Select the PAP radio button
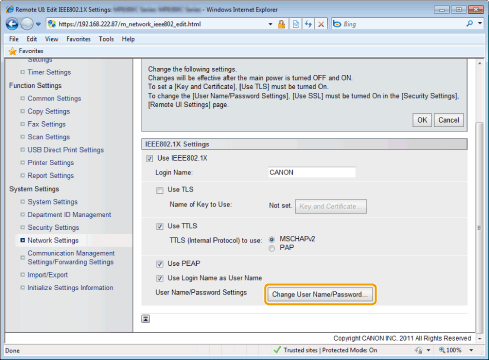This screenshot has height=360, width=489. click(x=272, y=248)
